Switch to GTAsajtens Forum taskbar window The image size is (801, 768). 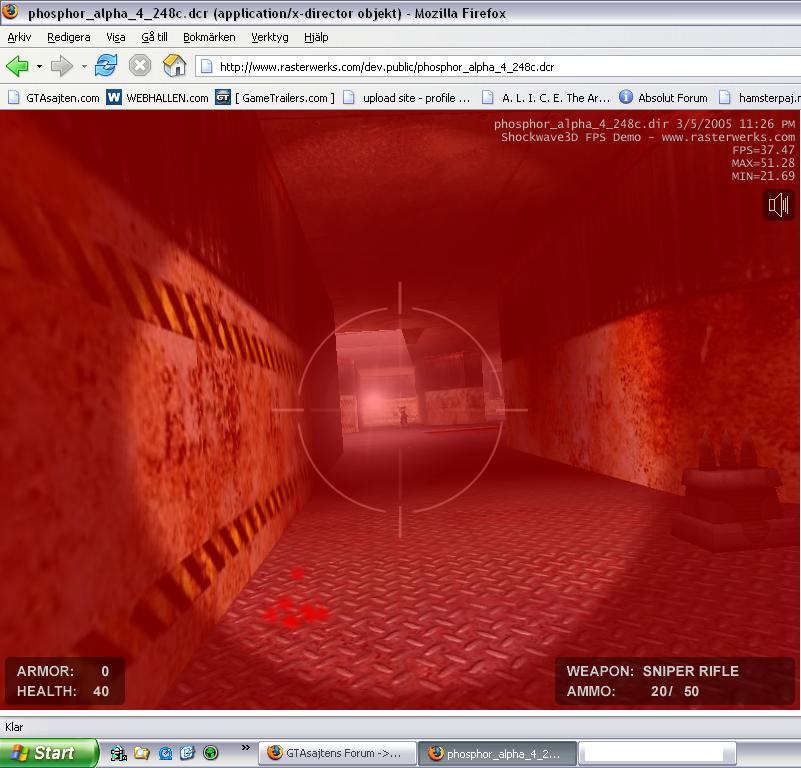[x=337, y=753]
